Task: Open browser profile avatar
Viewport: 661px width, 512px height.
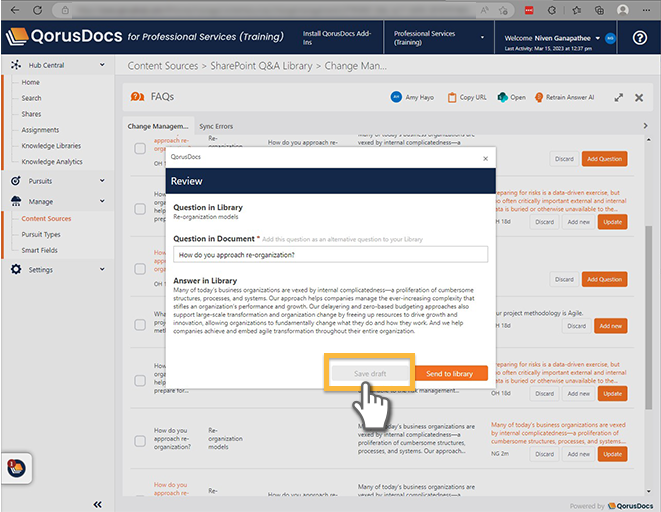Action: (623, 10)
